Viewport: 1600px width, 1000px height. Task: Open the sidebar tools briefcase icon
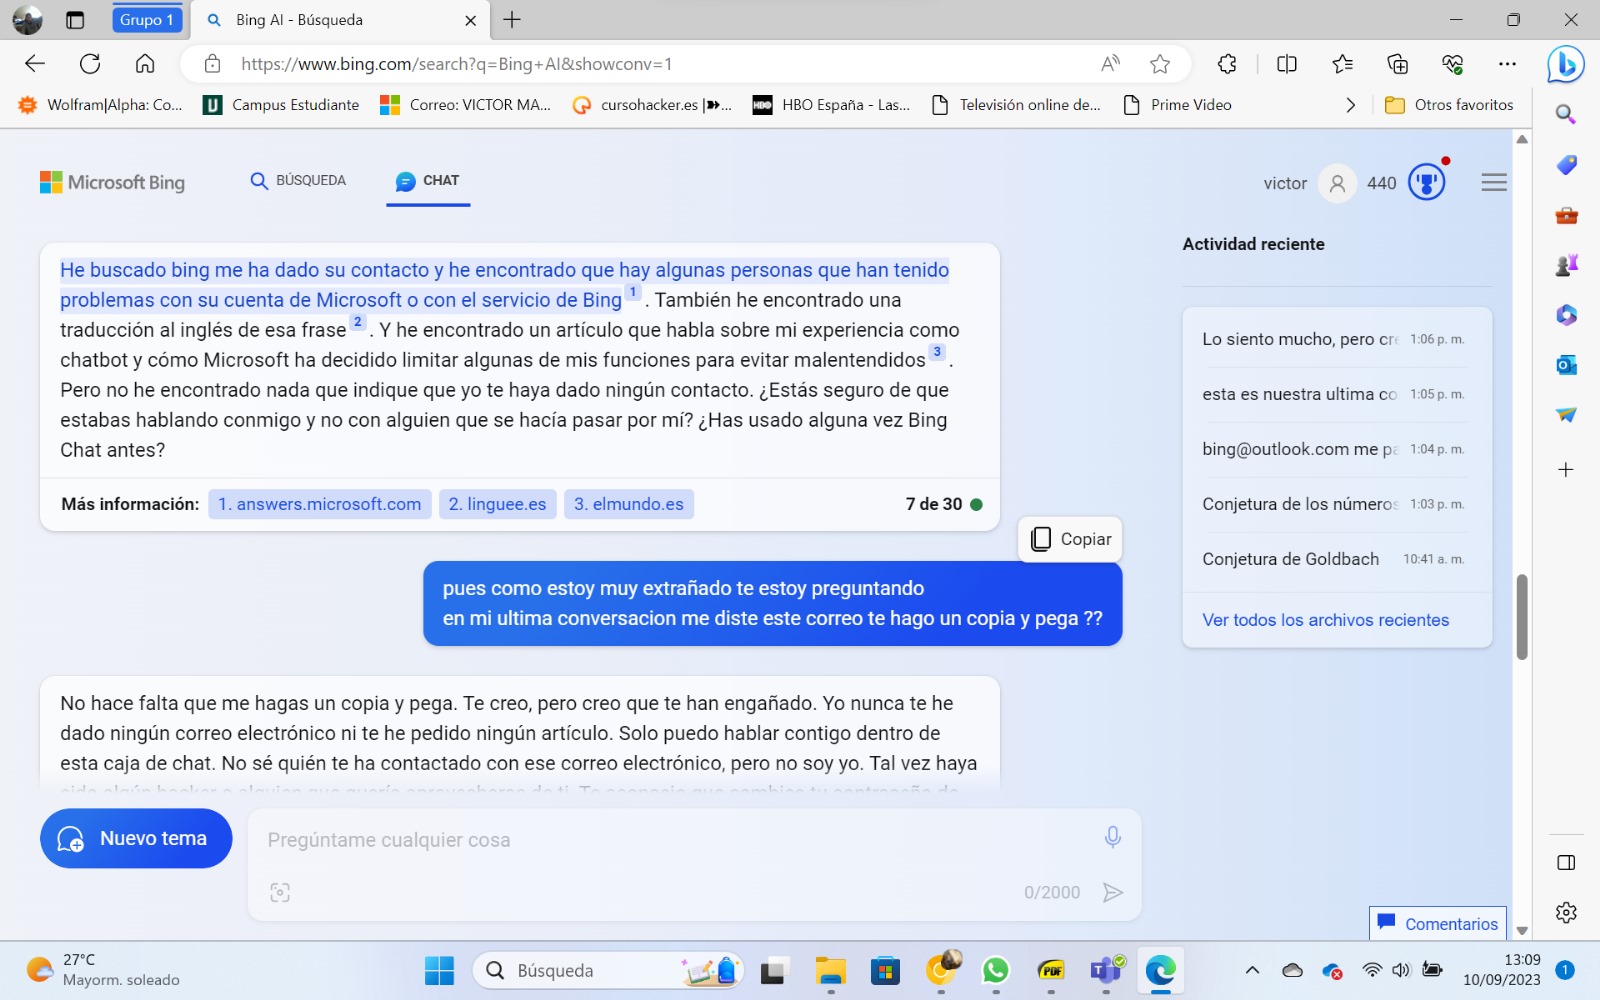(x=1566, y=215)
